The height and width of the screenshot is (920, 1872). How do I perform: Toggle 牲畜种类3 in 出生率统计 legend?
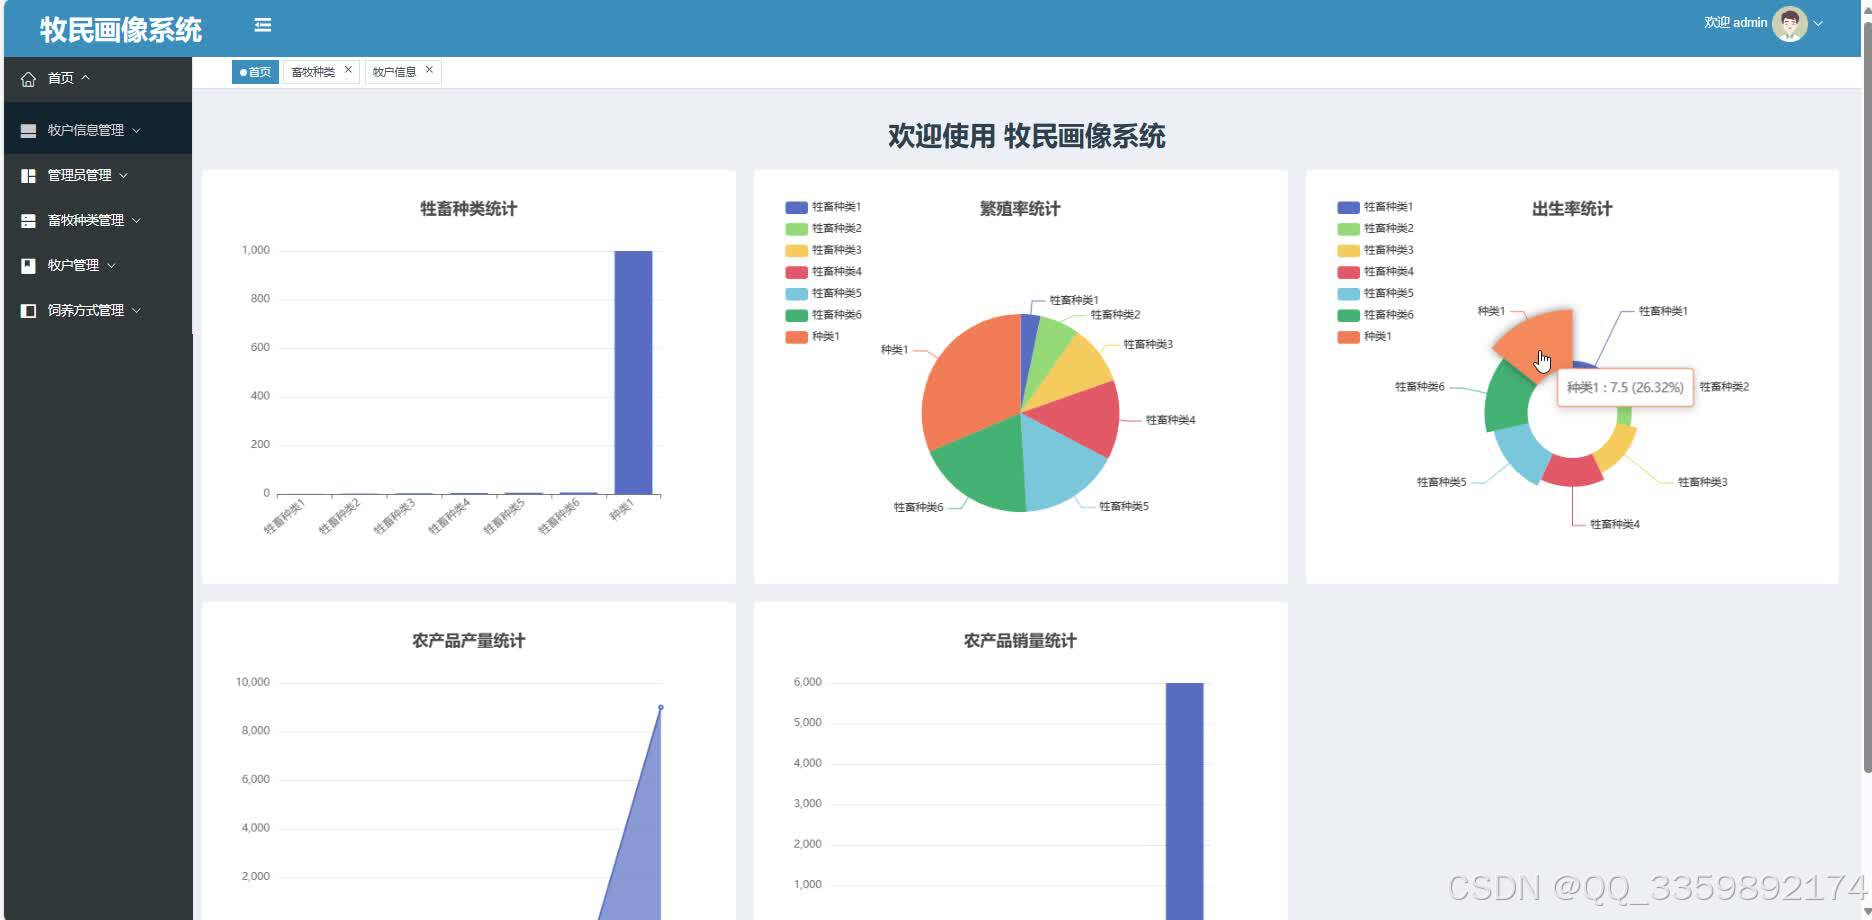1375,250
